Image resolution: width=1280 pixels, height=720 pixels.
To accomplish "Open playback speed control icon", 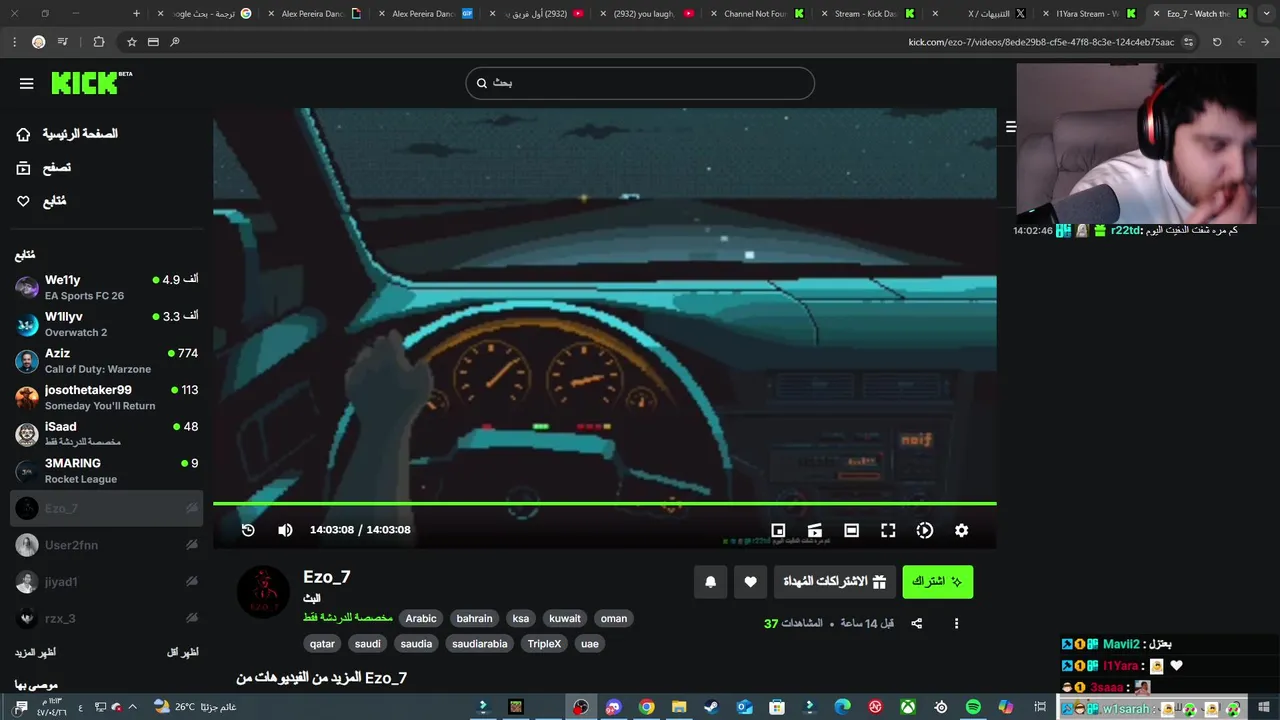I will pos(925,530).
